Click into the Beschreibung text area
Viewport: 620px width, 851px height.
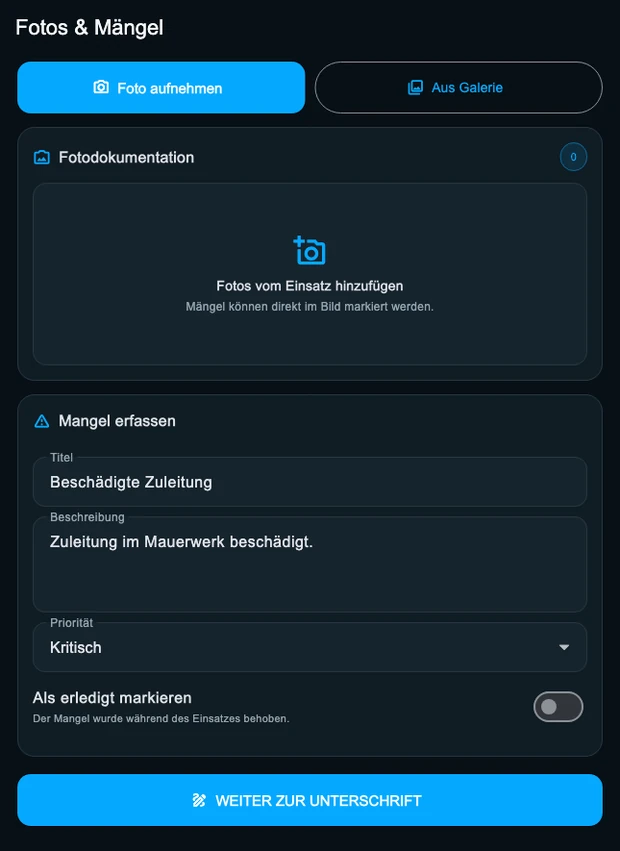tap(310, 564)
